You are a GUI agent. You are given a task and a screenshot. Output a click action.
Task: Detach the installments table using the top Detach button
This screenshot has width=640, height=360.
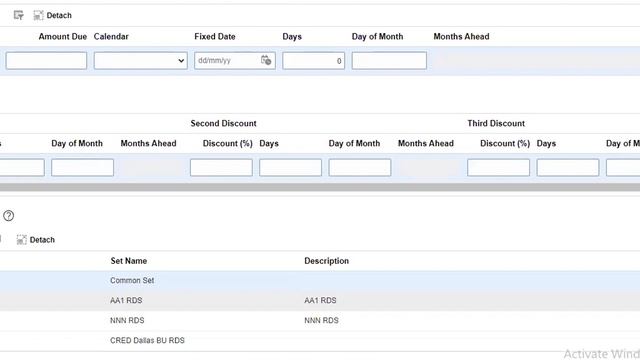point(53,16)
